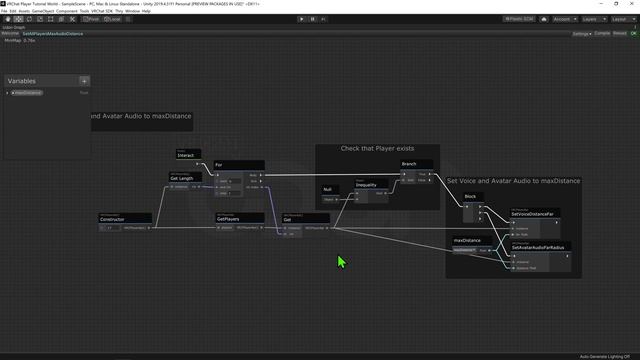Open the Layers dropdown
Screen dimensions: 640x360
pyautogui.click(x=594, y=19)
